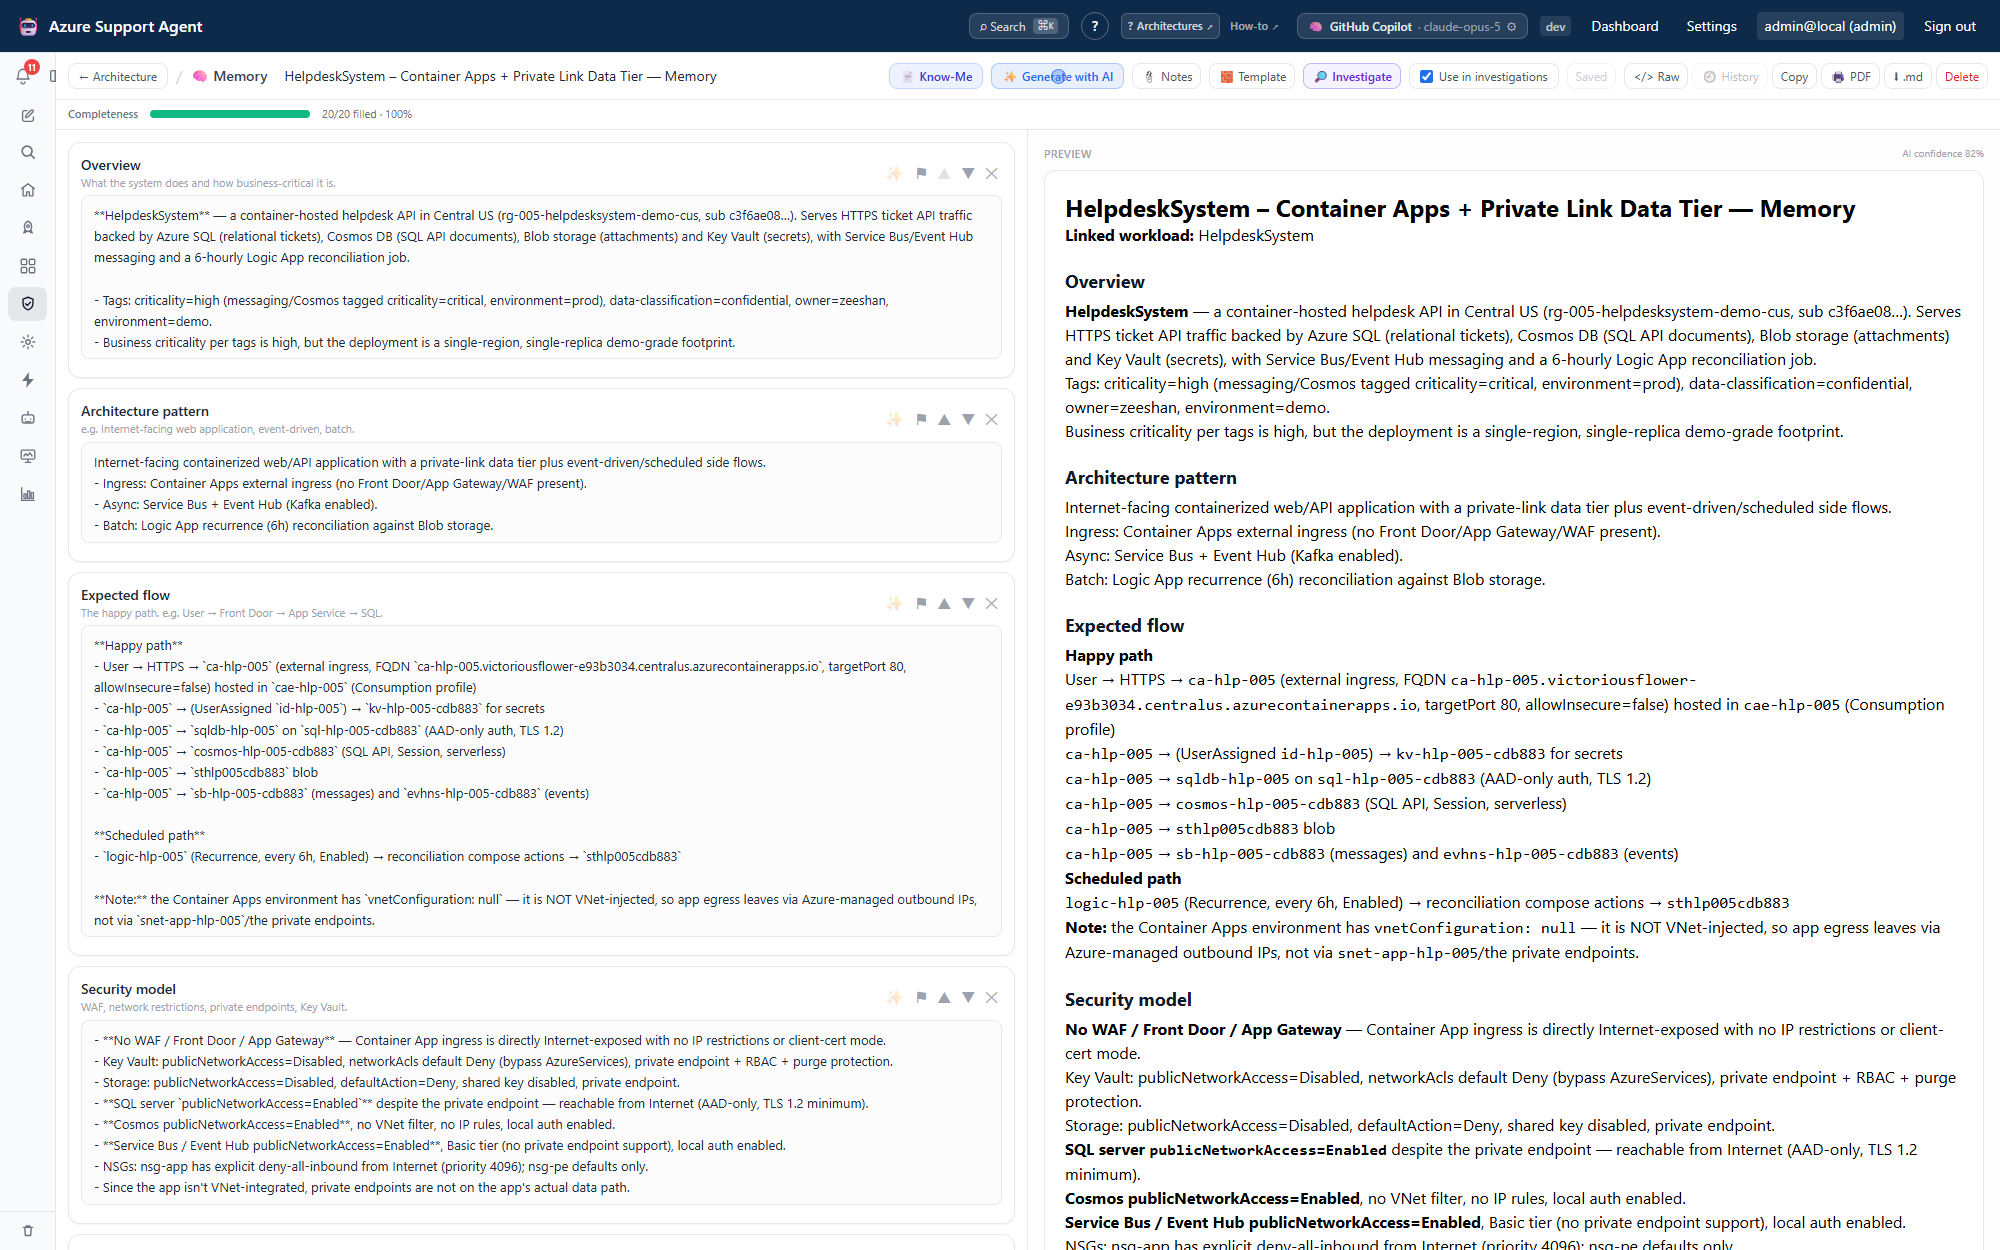Remove the Security model section
The width and height of the screenshot is (2000, 1250).
point(992,997)
